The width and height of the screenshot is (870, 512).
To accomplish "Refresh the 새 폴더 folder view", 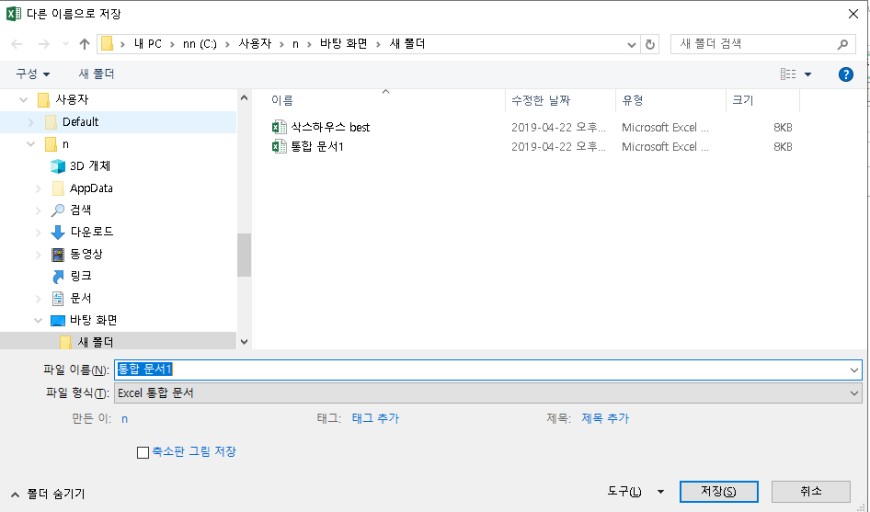I will tap(650, 44).
